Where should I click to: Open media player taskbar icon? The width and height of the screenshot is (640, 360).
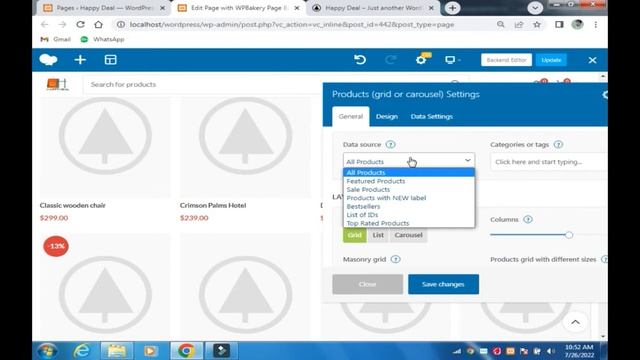151,351
